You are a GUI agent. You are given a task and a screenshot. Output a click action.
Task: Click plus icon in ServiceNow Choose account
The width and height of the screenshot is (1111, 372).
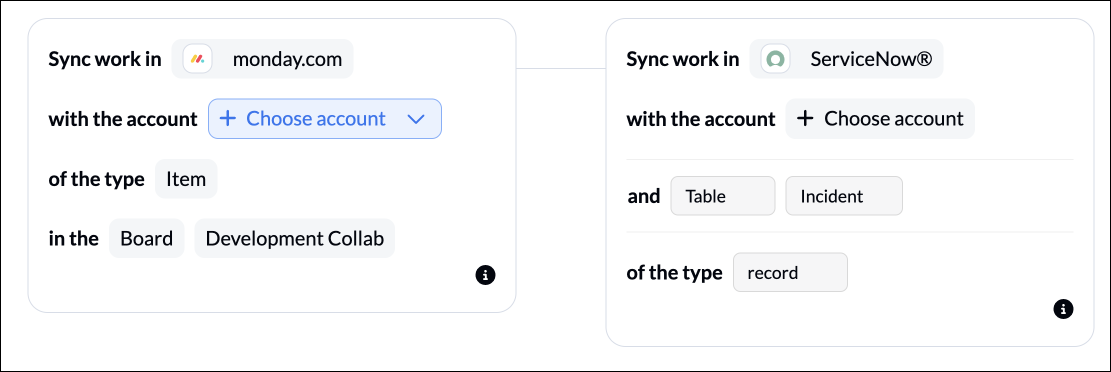tap(805, 118)
